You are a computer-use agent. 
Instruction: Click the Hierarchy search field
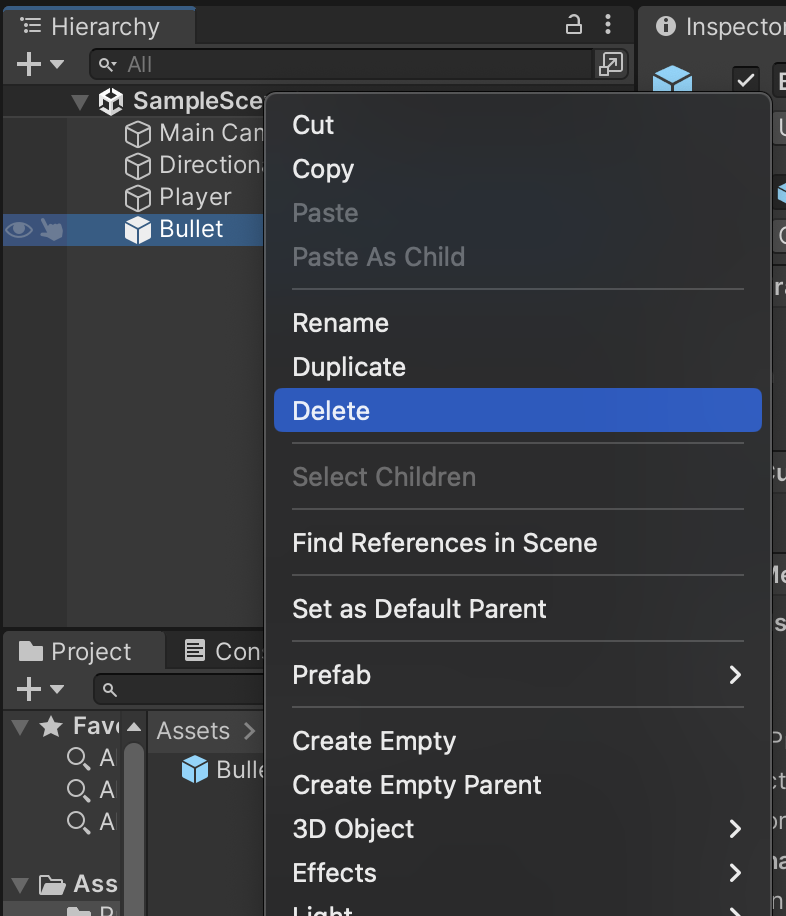coord(342,64)
